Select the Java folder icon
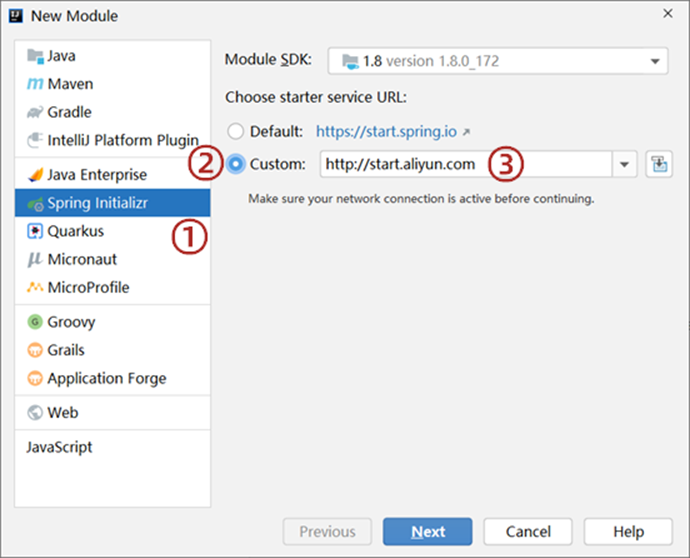The width and height of the screenshot is (690, 558). coord(35,56)
